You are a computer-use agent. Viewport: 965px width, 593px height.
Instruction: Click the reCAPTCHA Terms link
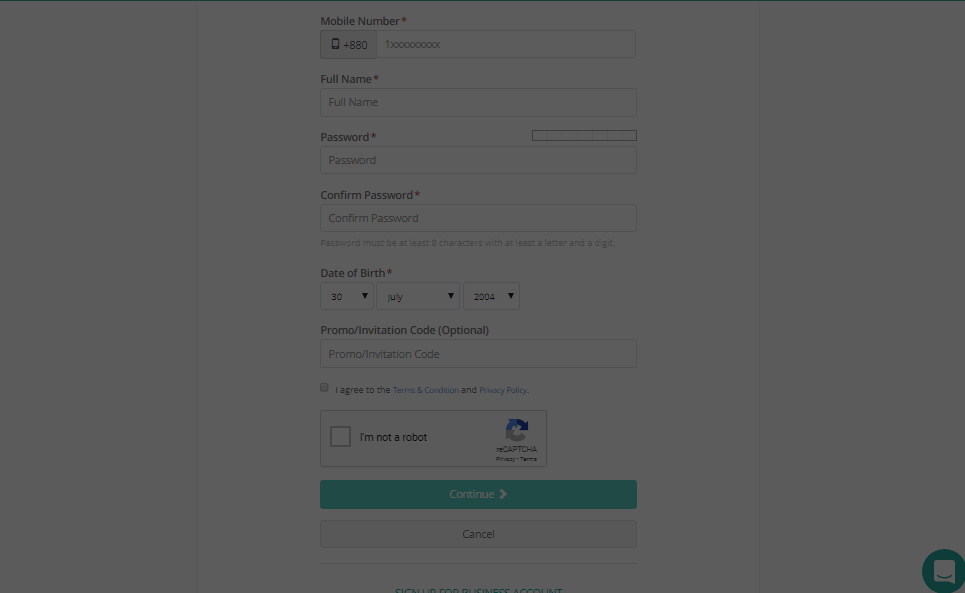click(529, 459)
